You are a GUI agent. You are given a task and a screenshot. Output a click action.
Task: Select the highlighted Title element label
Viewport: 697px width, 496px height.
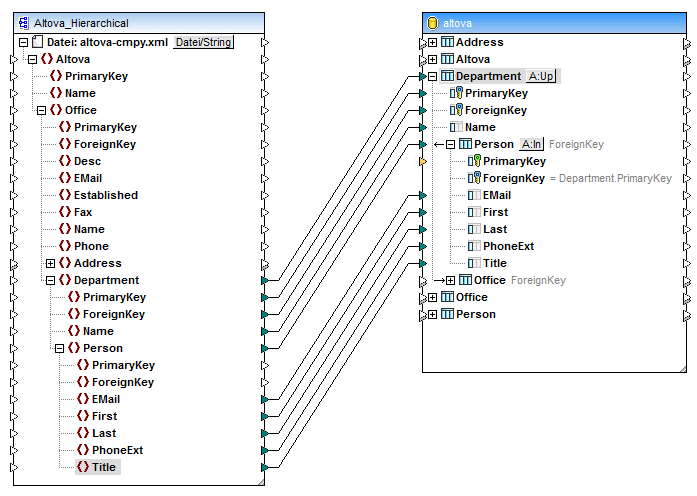coord(104,467)
